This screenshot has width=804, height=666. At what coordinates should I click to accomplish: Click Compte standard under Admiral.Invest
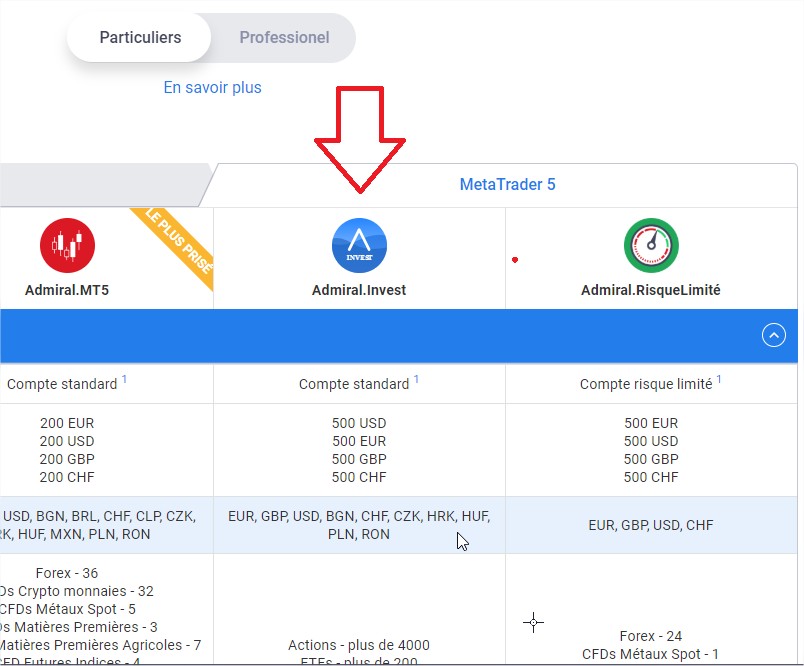coord(354,384)
